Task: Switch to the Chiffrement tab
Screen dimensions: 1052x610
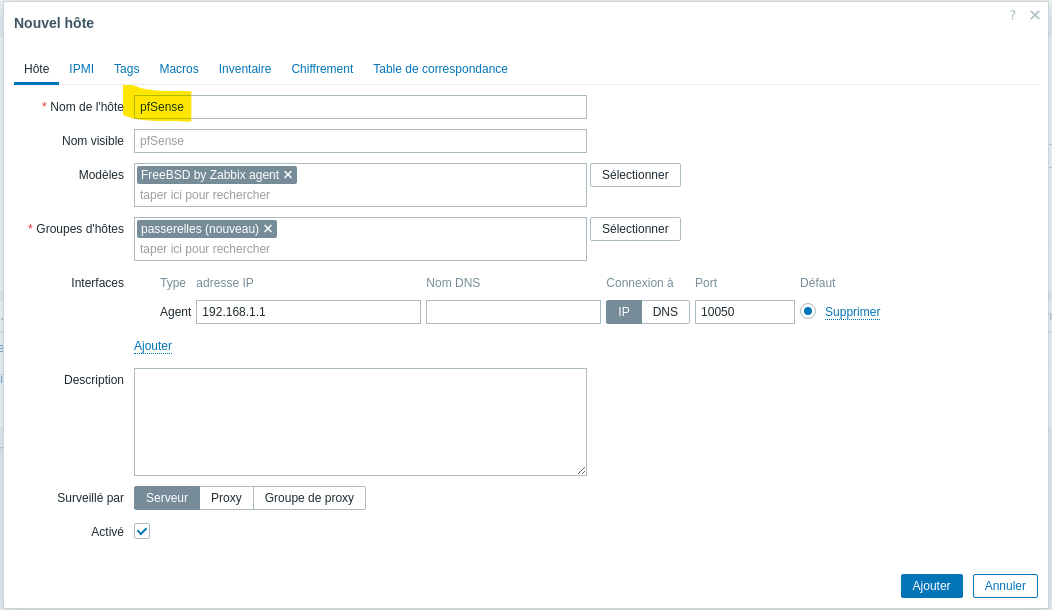Action: [322, 68]
